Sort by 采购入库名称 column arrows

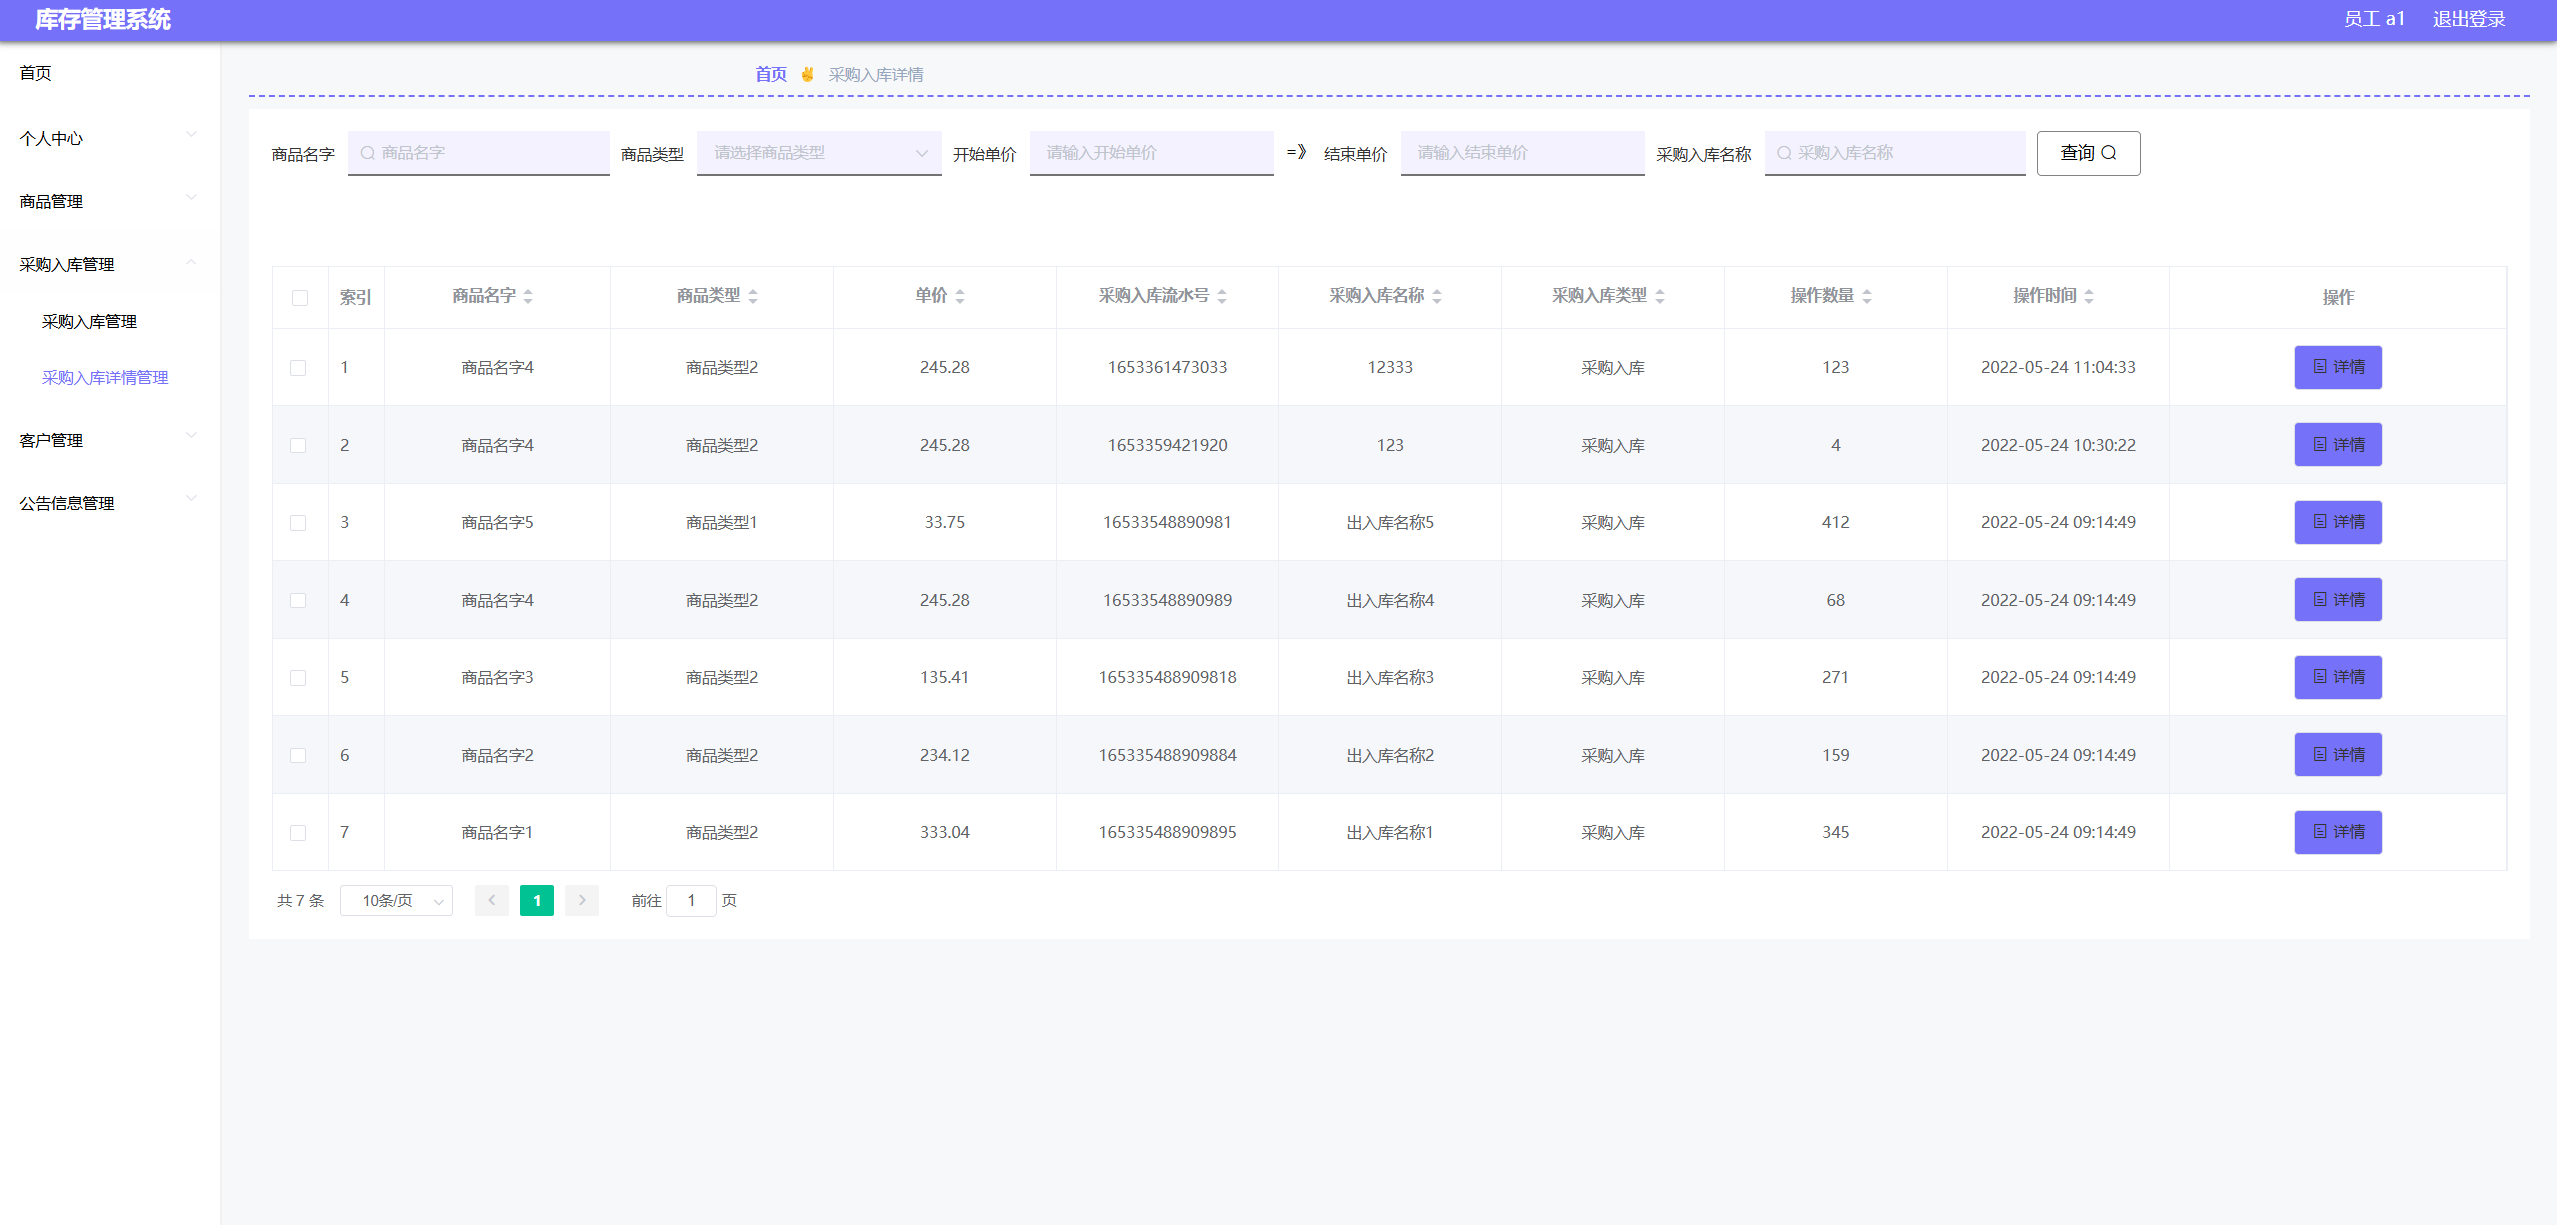1437,296
